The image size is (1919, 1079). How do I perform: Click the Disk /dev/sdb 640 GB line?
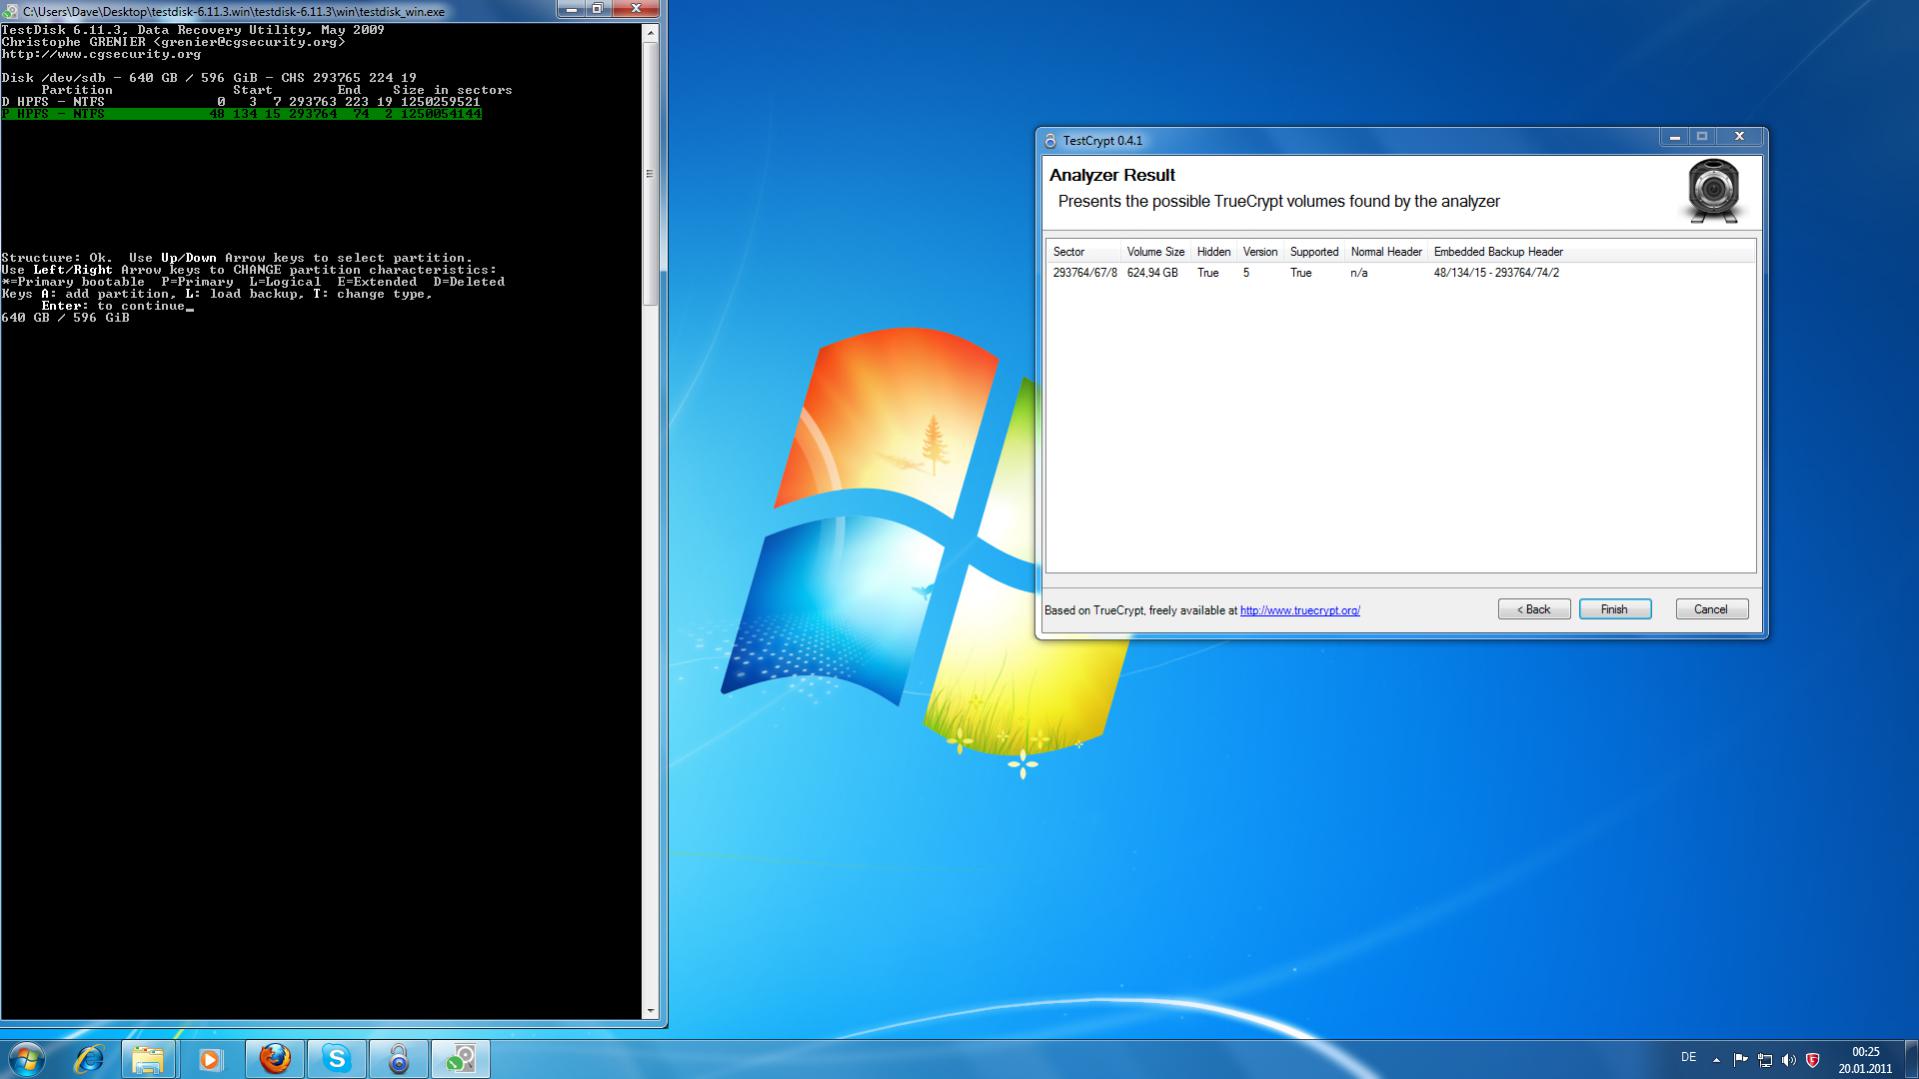pos(209,78)
